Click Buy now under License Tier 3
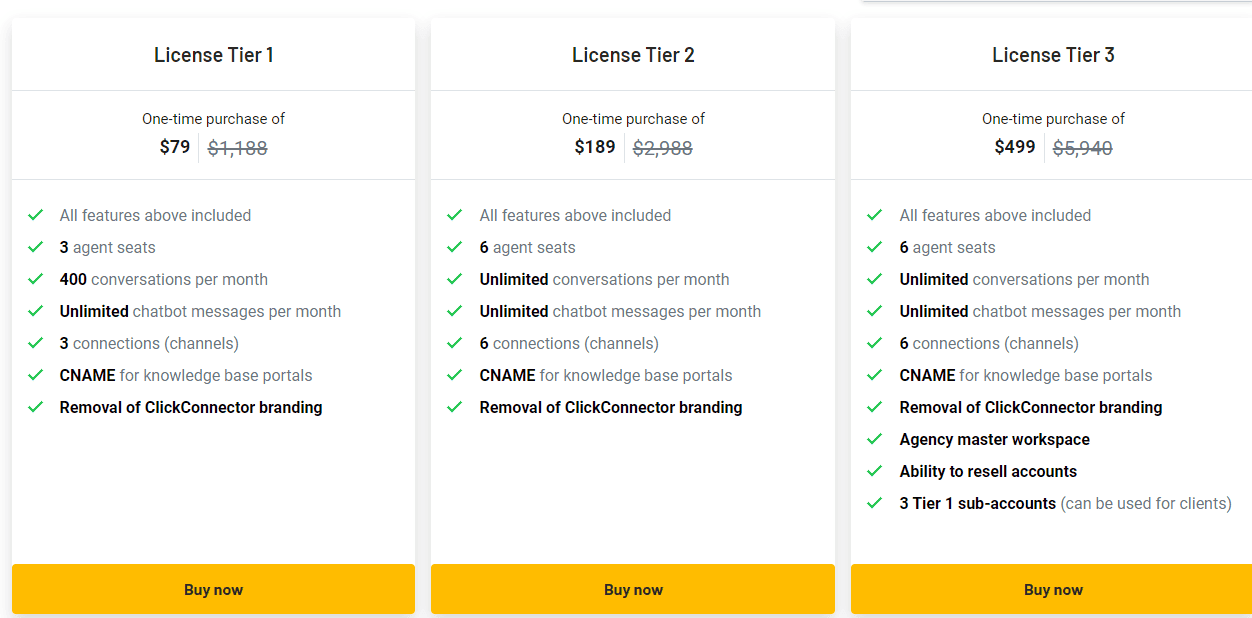 1053,589
